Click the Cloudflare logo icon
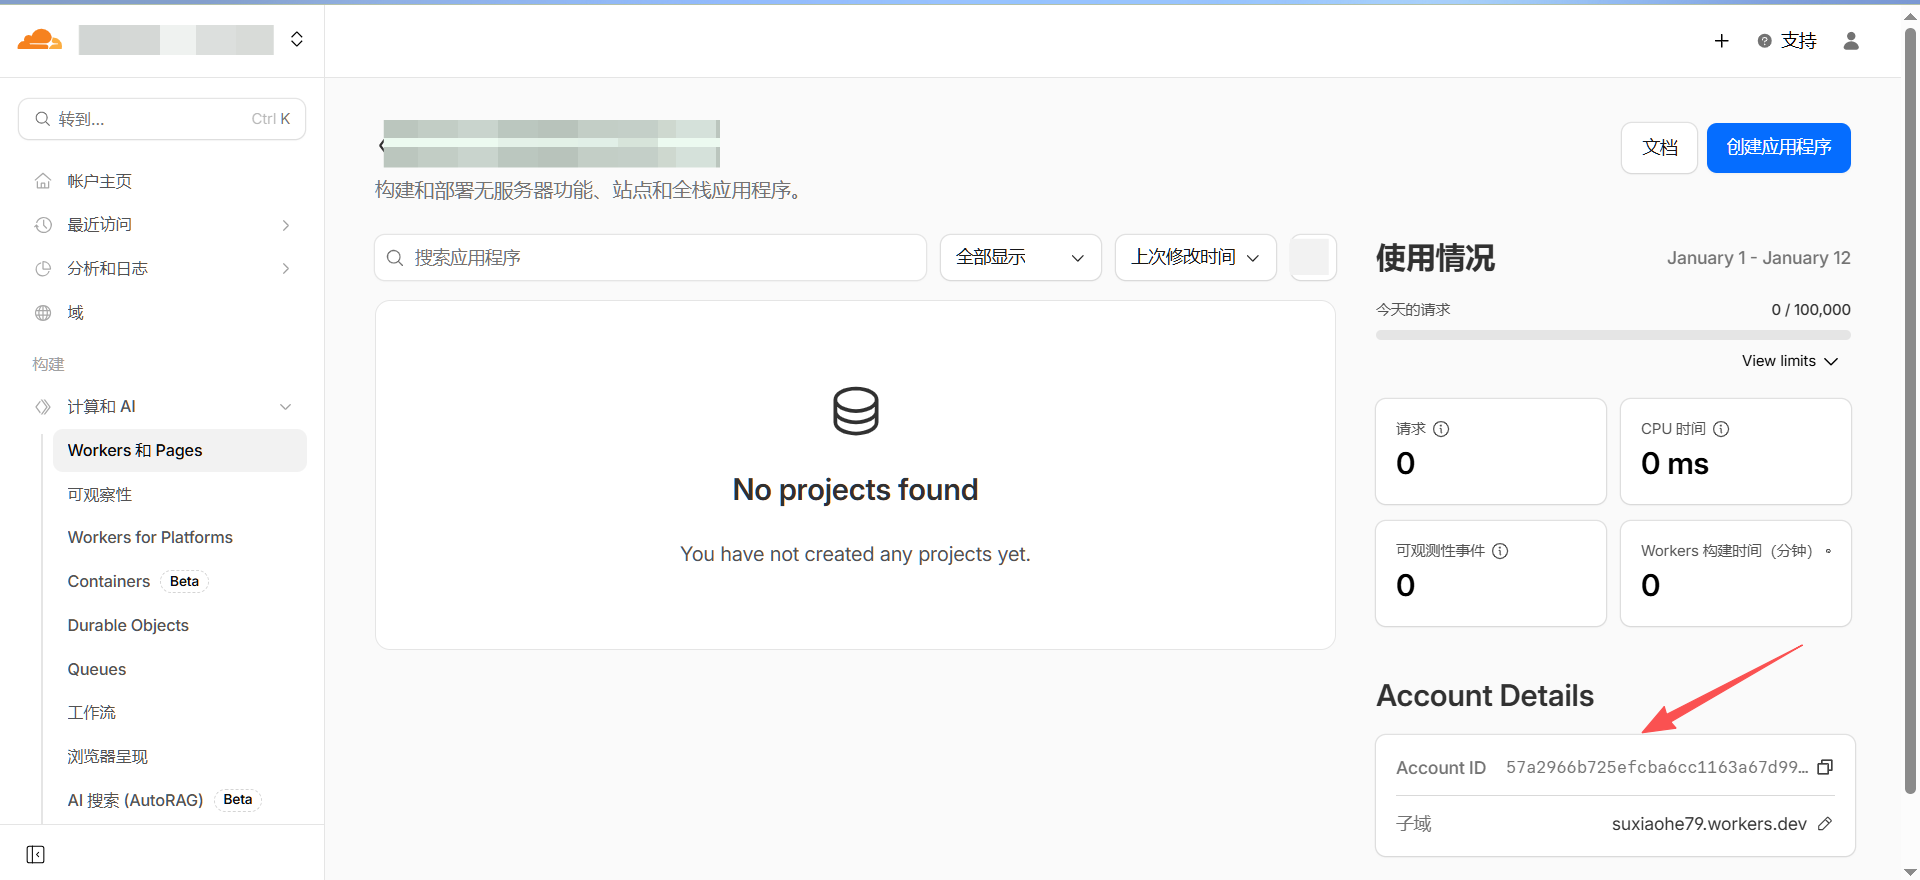This screenshot has height=880, width=1920. (40, 40)
